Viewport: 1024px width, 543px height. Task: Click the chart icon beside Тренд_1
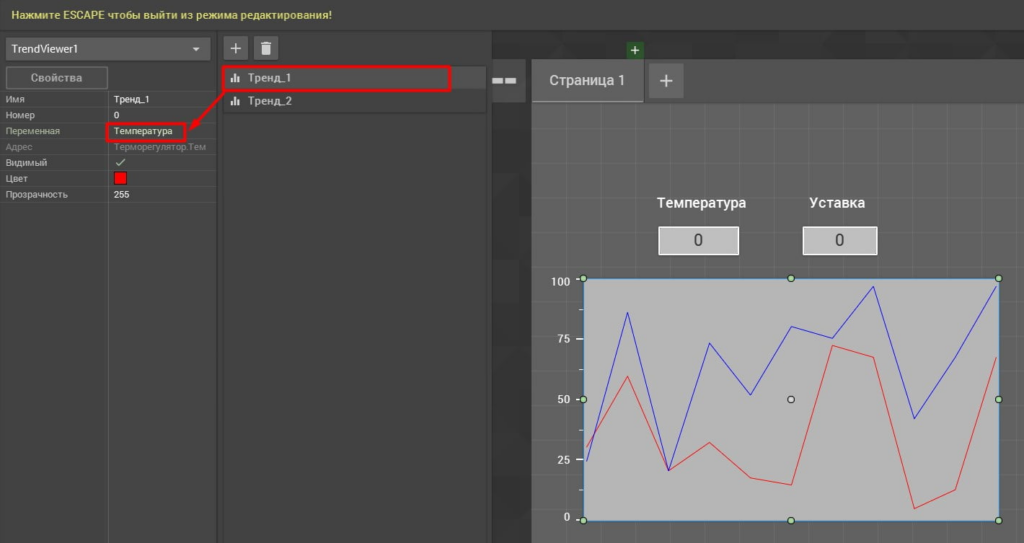click(x=235, y=78)
